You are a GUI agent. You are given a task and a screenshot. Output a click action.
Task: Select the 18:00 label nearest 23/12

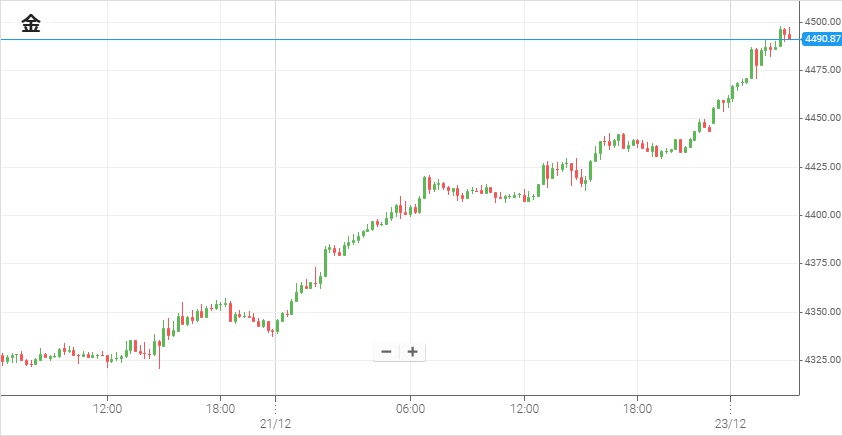[x=638, y=409]
